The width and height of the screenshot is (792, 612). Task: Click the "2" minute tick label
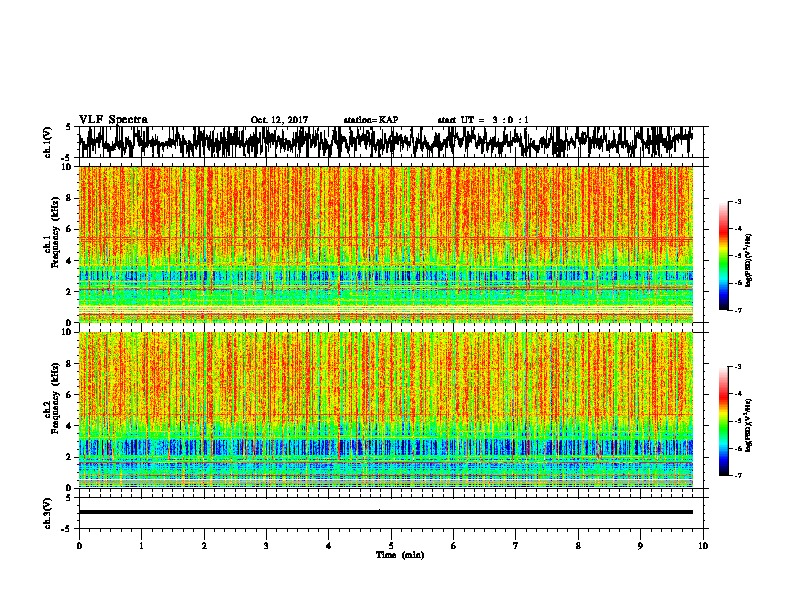click(204, 546)
